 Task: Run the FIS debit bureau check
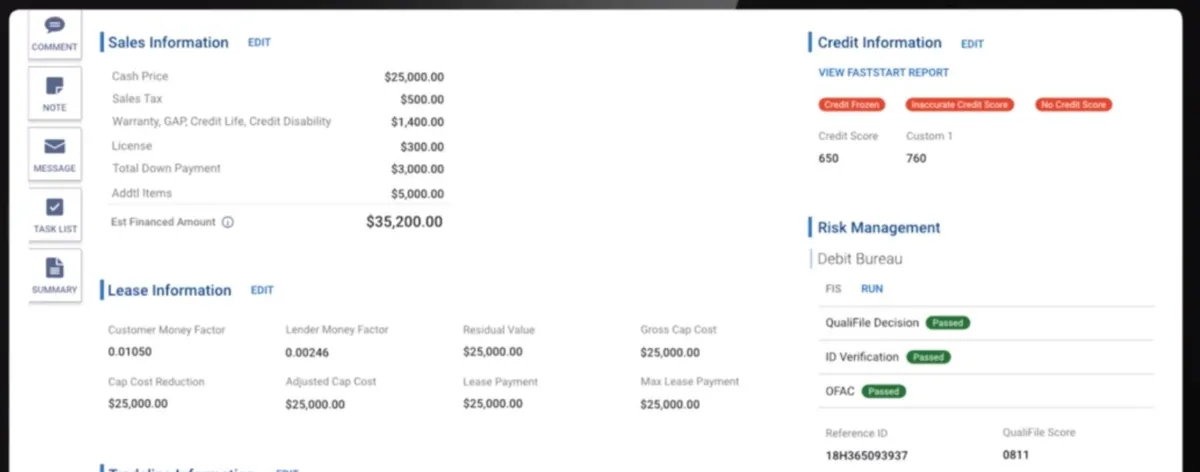click(872, 289)
